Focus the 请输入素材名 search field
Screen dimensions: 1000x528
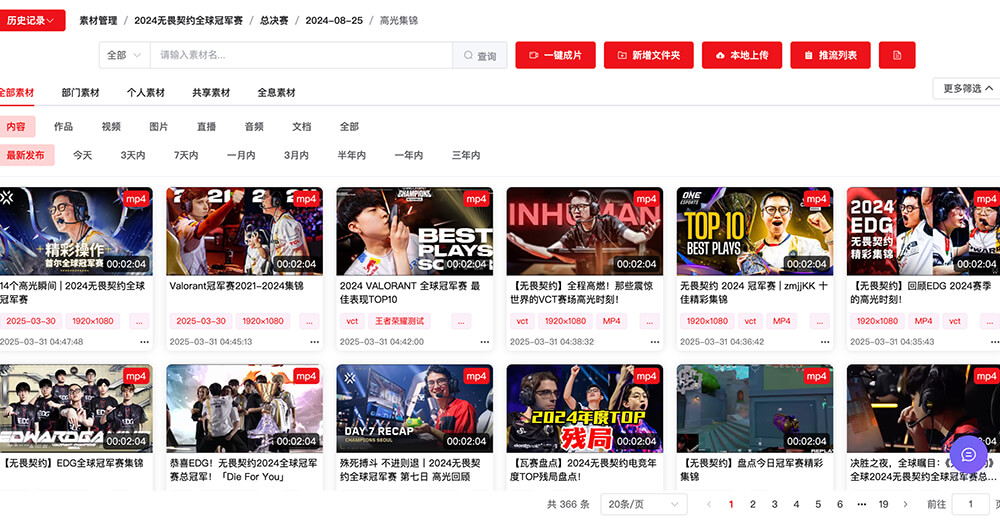pyautogui.click(x=301, y=55)
